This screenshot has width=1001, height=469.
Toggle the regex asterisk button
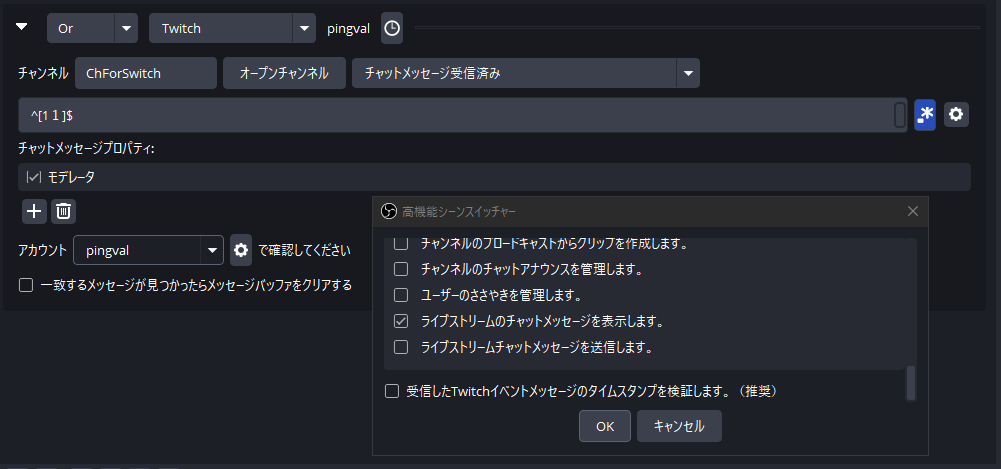click(x=925, y=115)
